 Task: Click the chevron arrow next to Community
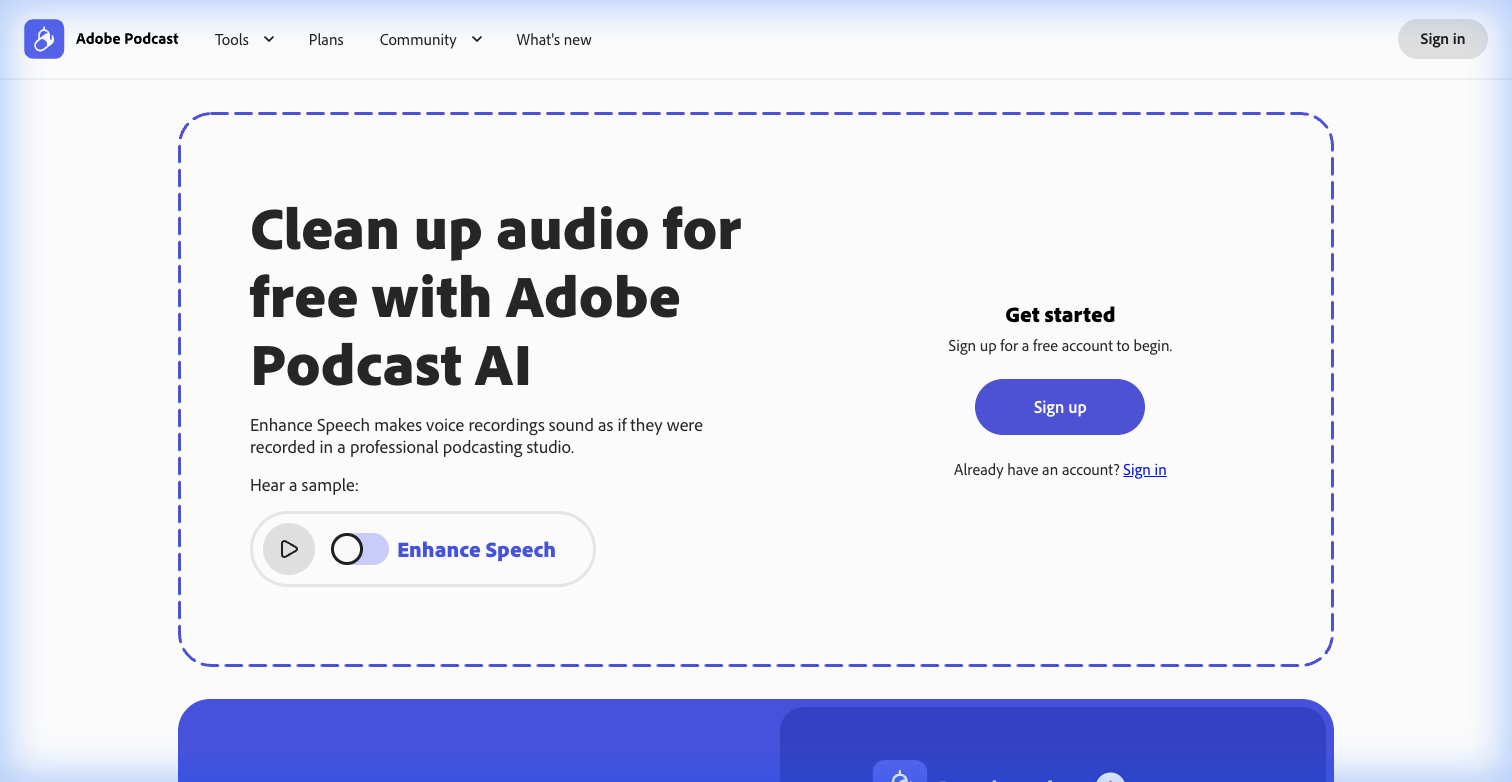477,39
